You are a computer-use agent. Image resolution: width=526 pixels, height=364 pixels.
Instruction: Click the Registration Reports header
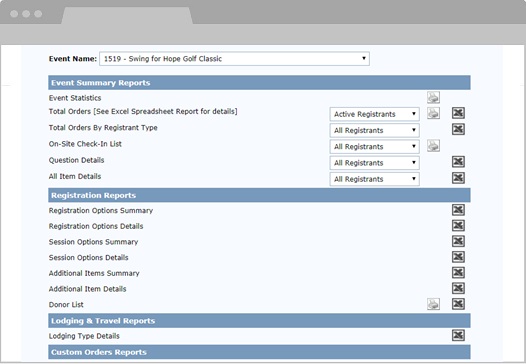click(x=259, y=195)
